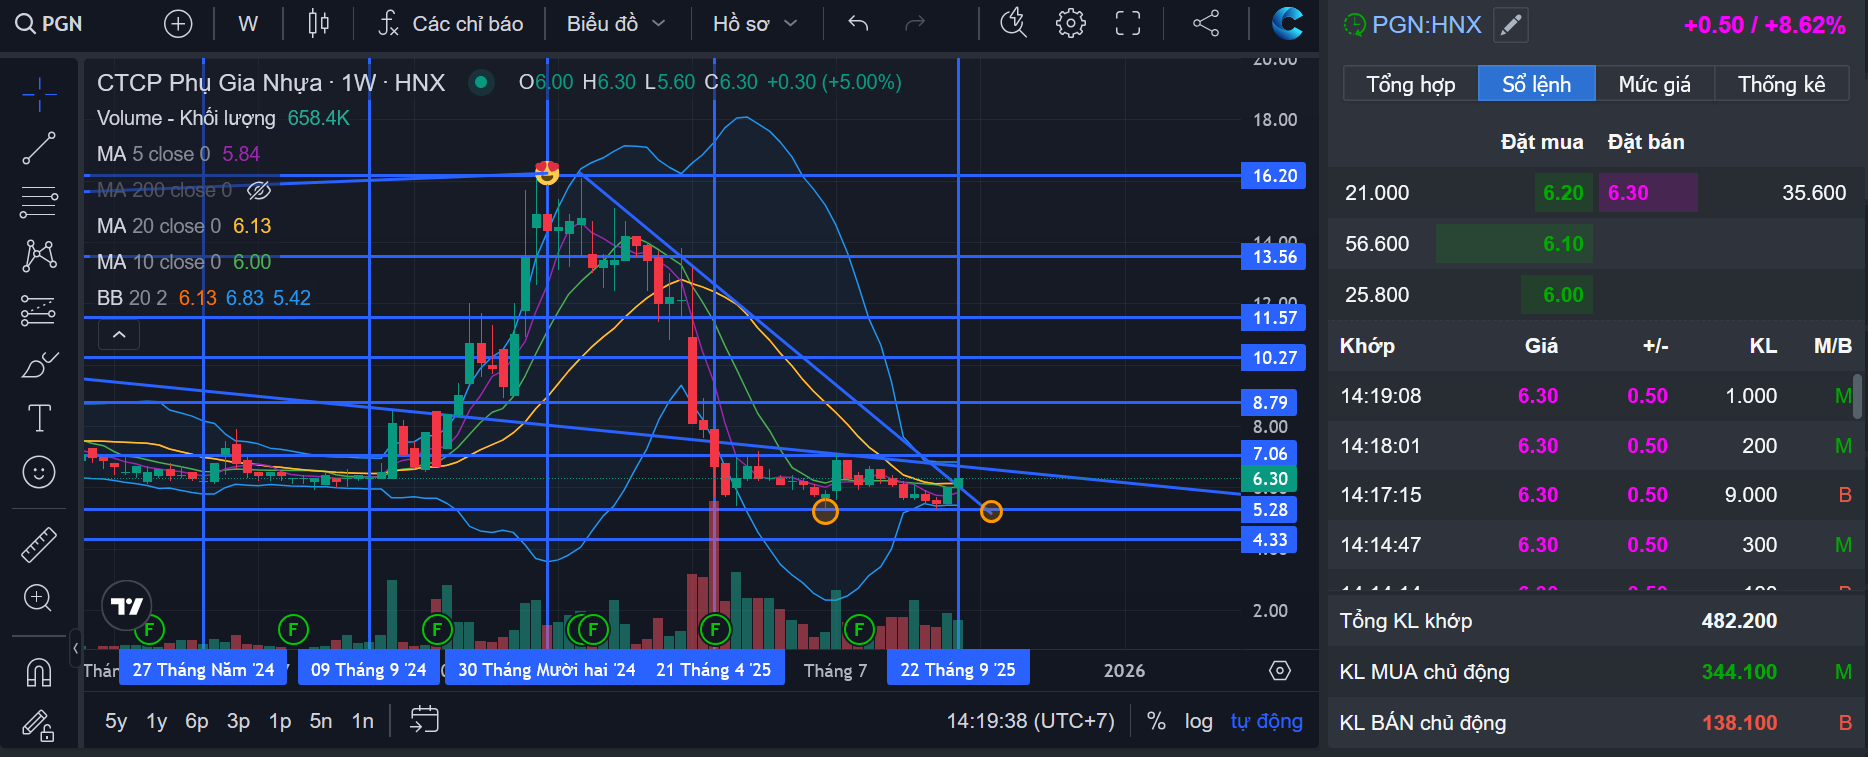
Task: Open the blue C brand logo
Action: click(x=1287, y=23)
